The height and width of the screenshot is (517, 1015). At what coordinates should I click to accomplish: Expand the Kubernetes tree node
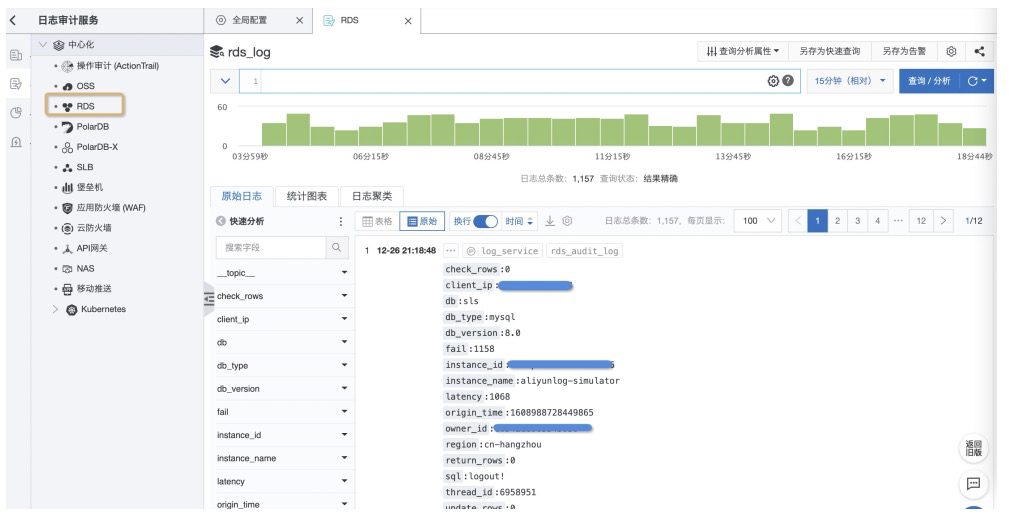[x=55, y=309]
